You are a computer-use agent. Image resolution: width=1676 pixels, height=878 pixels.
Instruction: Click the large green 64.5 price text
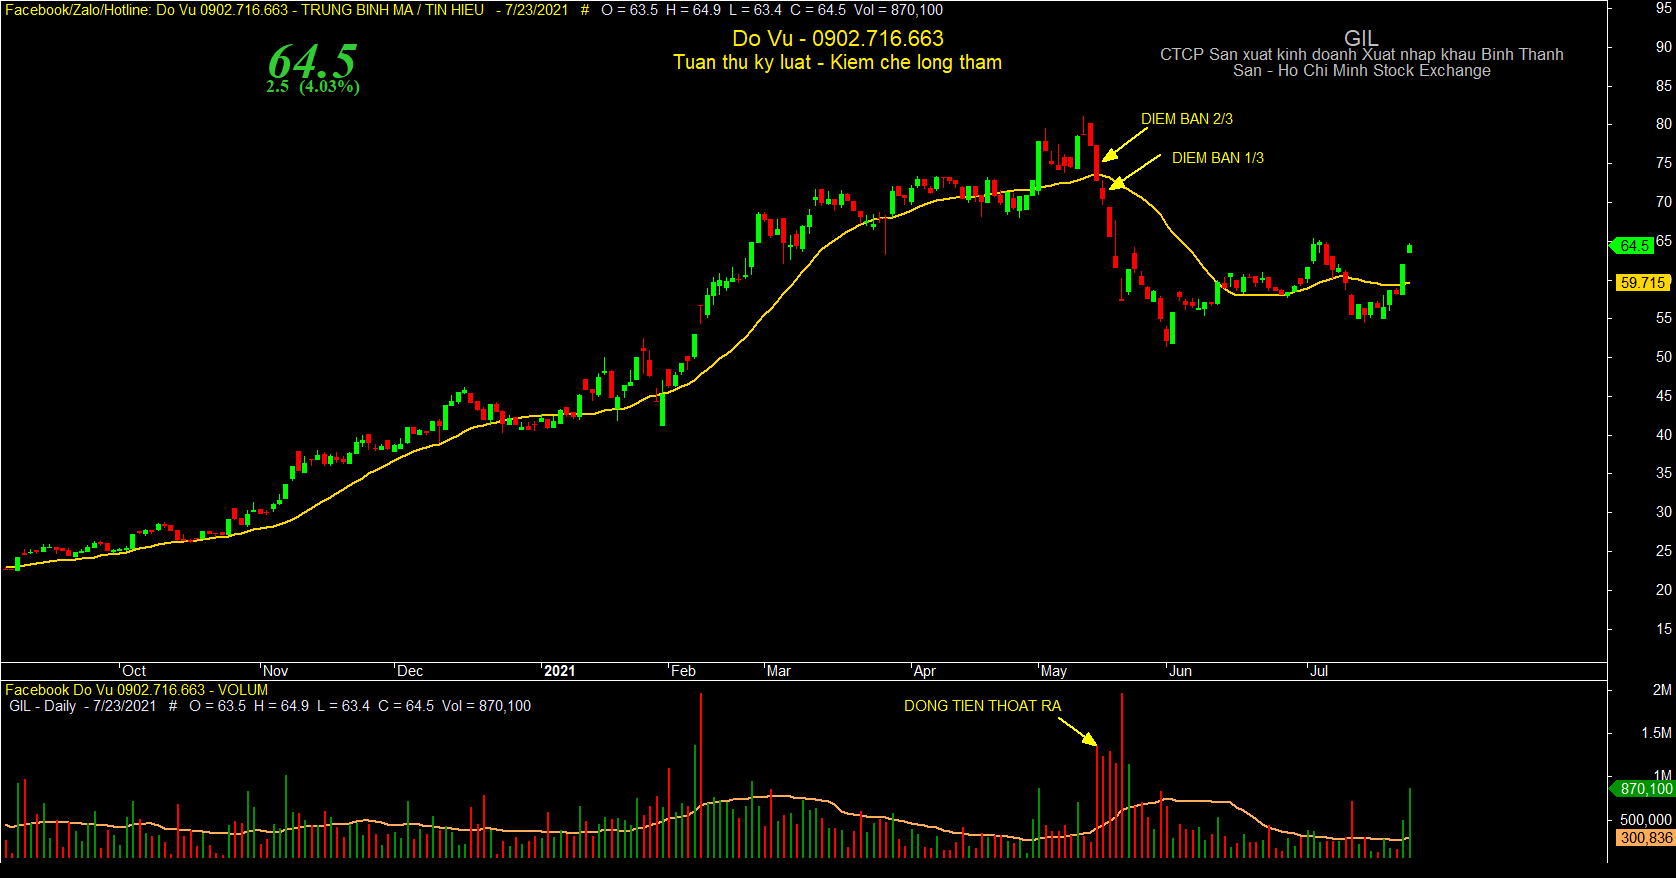click(x=312, y=61)
